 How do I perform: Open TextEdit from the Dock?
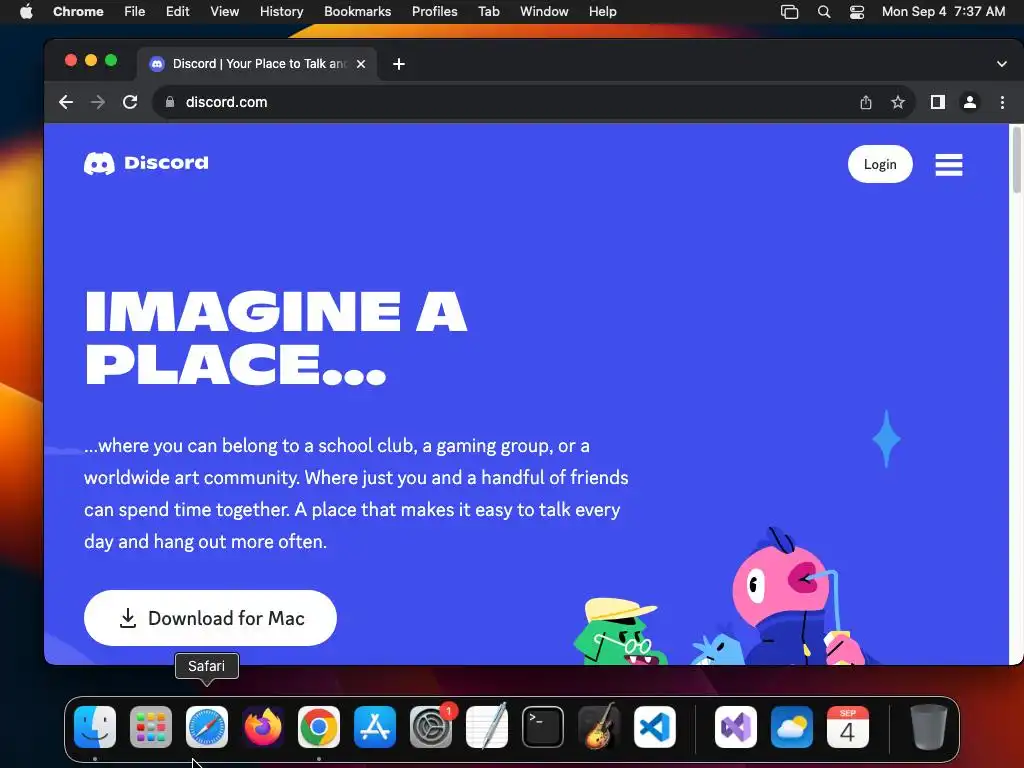point(487,726)
